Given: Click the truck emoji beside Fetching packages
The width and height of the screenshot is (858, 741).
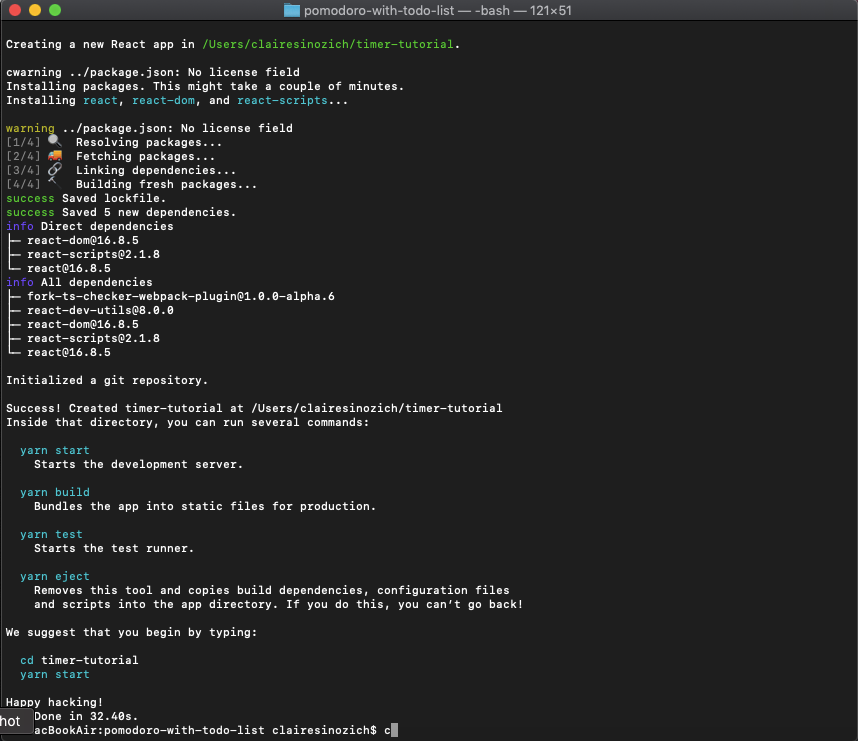Looking at the screenshot, I should pos(54,155).
